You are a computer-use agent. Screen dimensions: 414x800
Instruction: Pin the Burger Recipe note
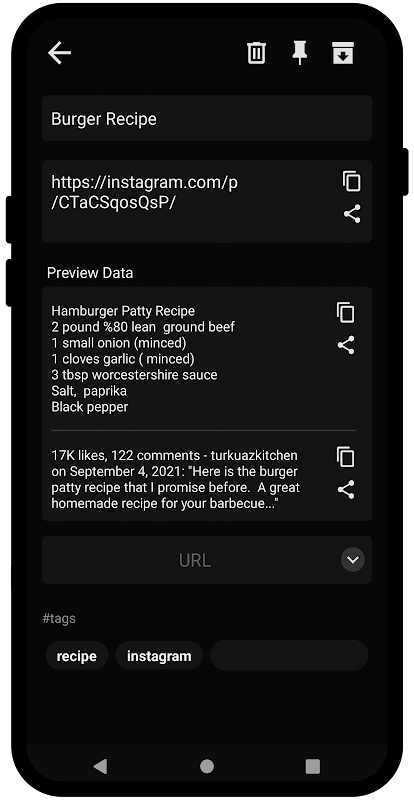coord(300,53)
